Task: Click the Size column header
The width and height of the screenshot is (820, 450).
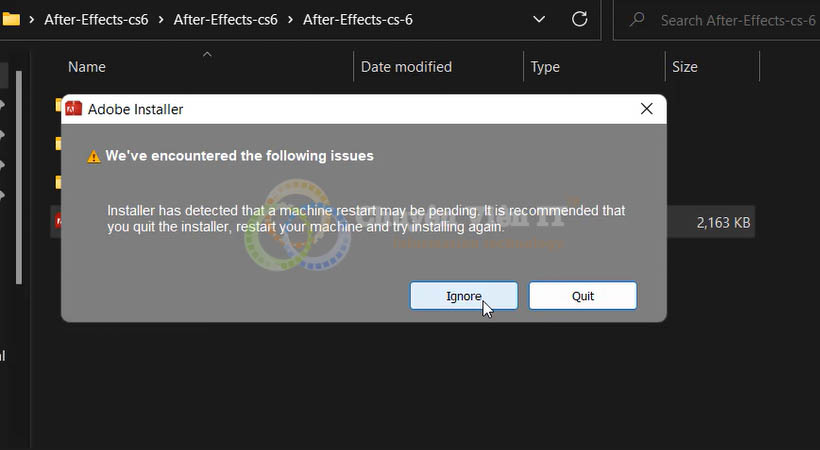Action: [x=685, y=67]
